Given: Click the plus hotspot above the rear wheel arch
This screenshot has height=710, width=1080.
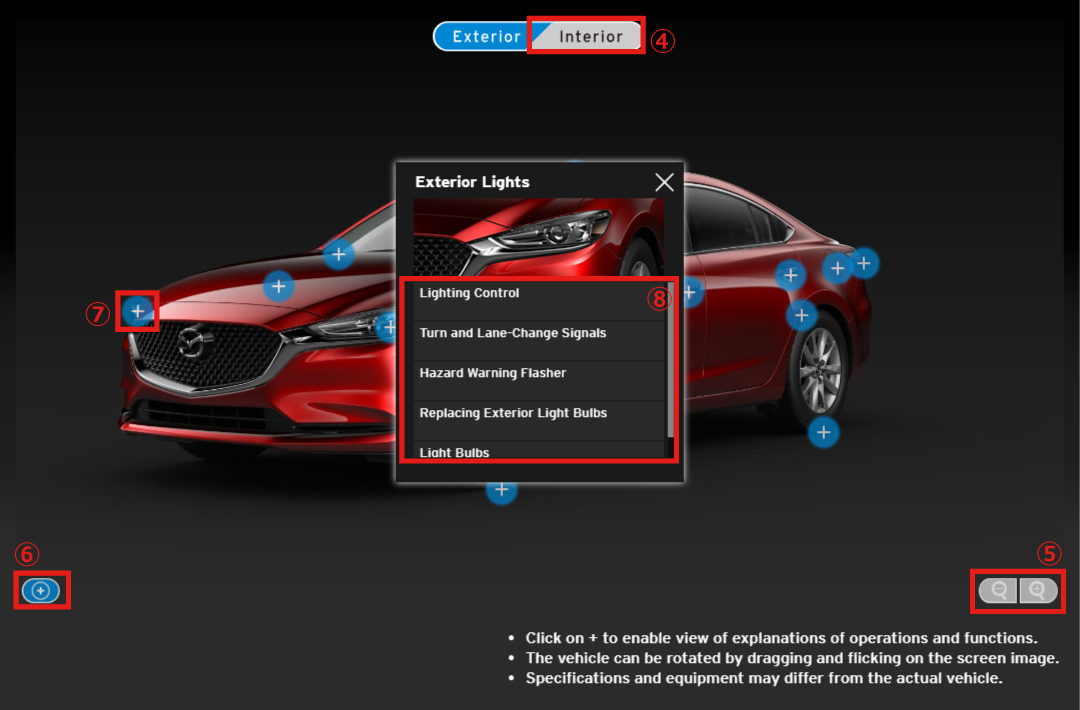Looking at the screenshot, I should click(x=801, y=315).
